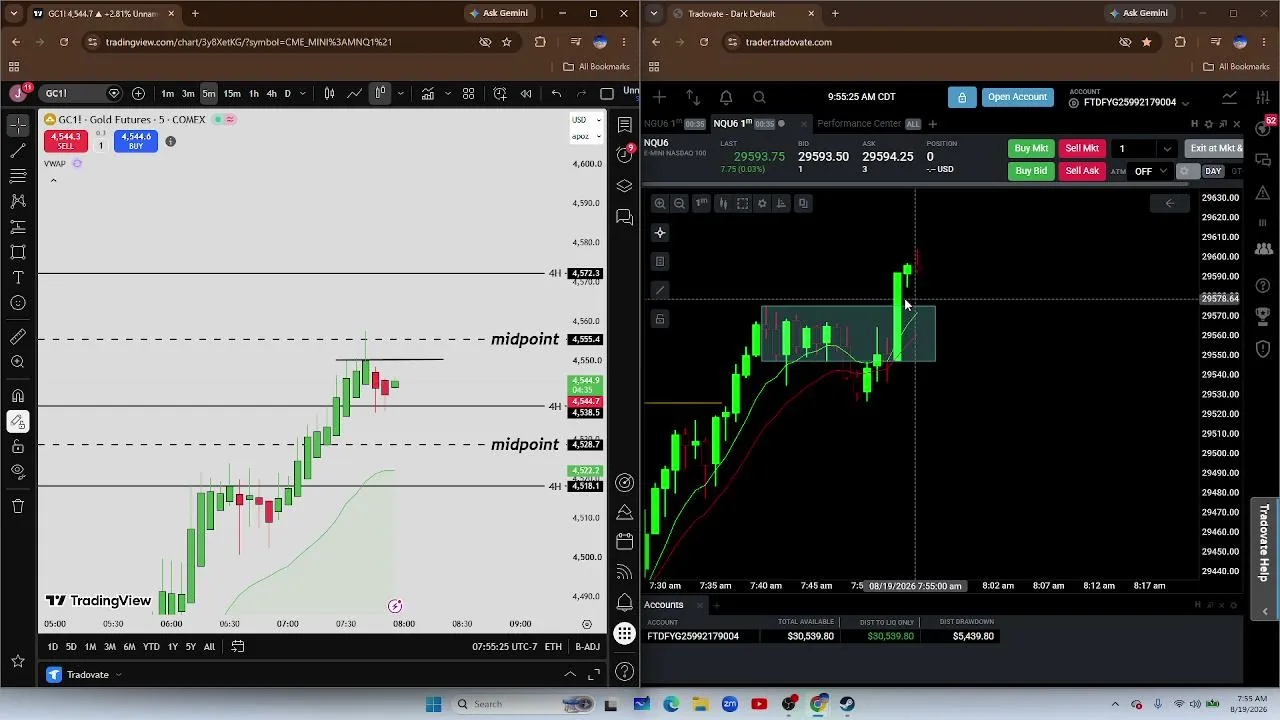This screenshot has width=1280, height=720.
Task: Select the All date range in TradingView
Action: (209, 647)
